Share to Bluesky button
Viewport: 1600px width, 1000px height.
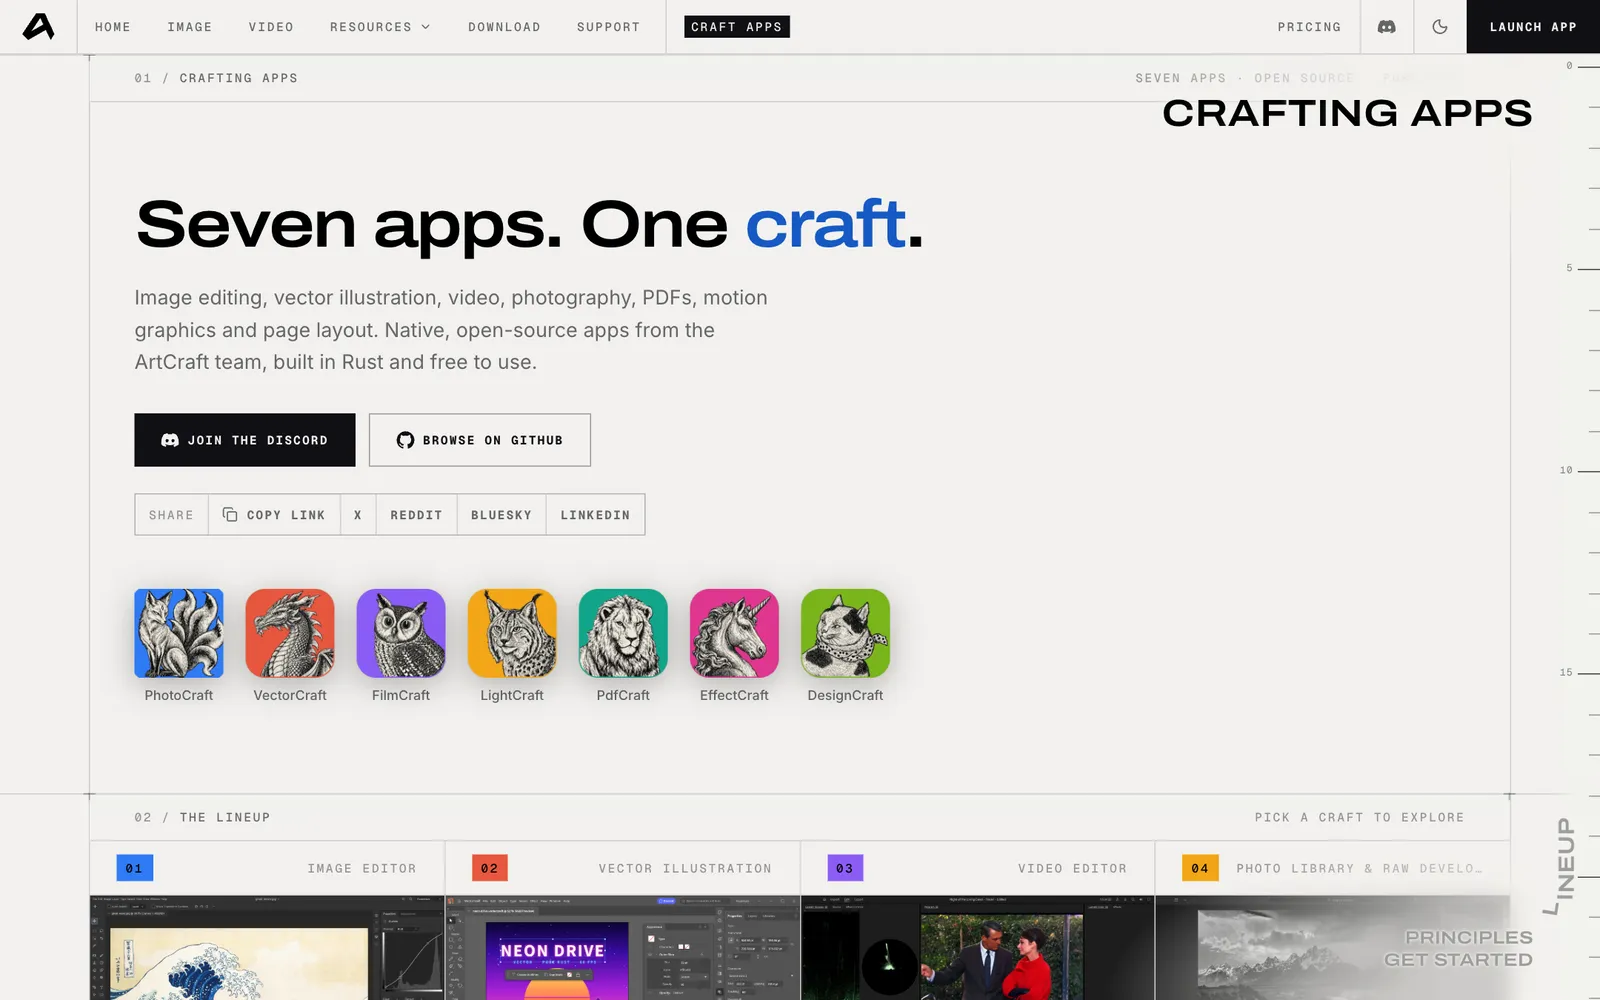tap(501, 515)
